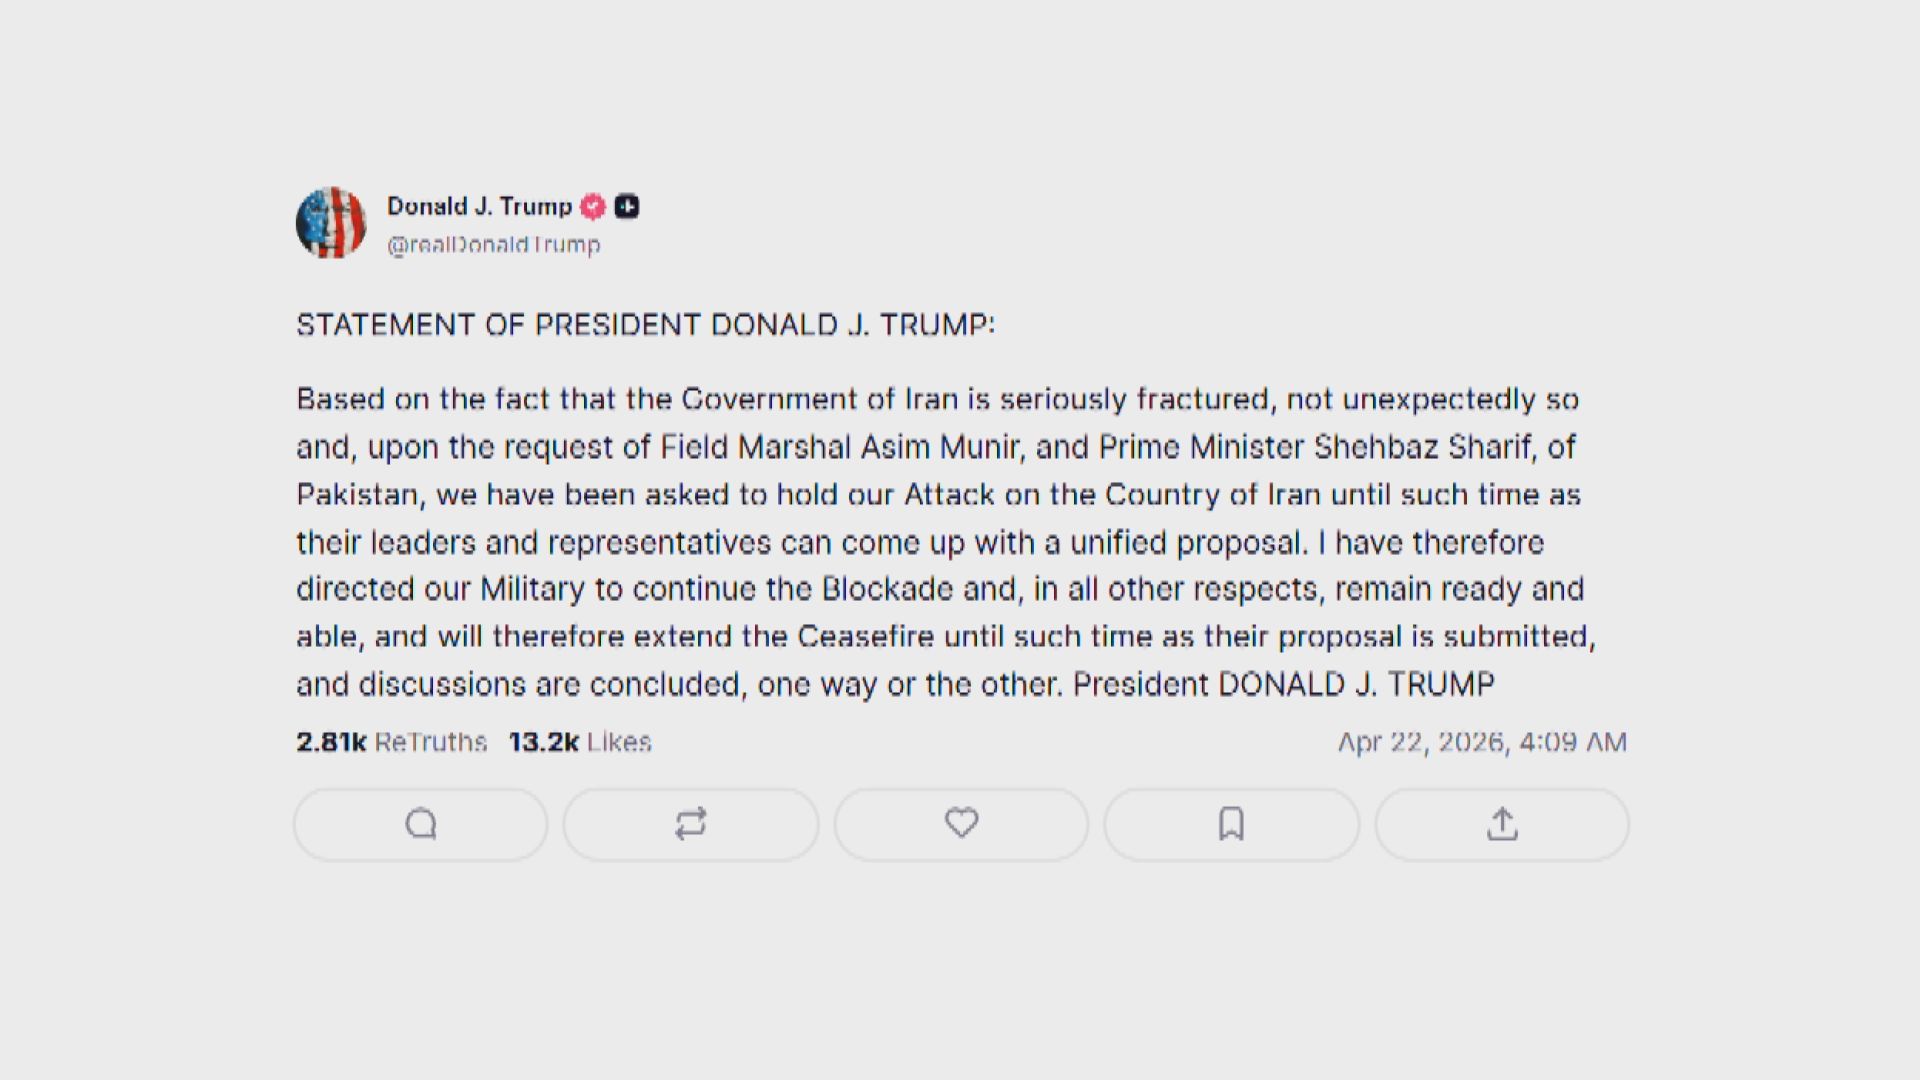Reply using the speech bubble icon

[x=421, y=824]
